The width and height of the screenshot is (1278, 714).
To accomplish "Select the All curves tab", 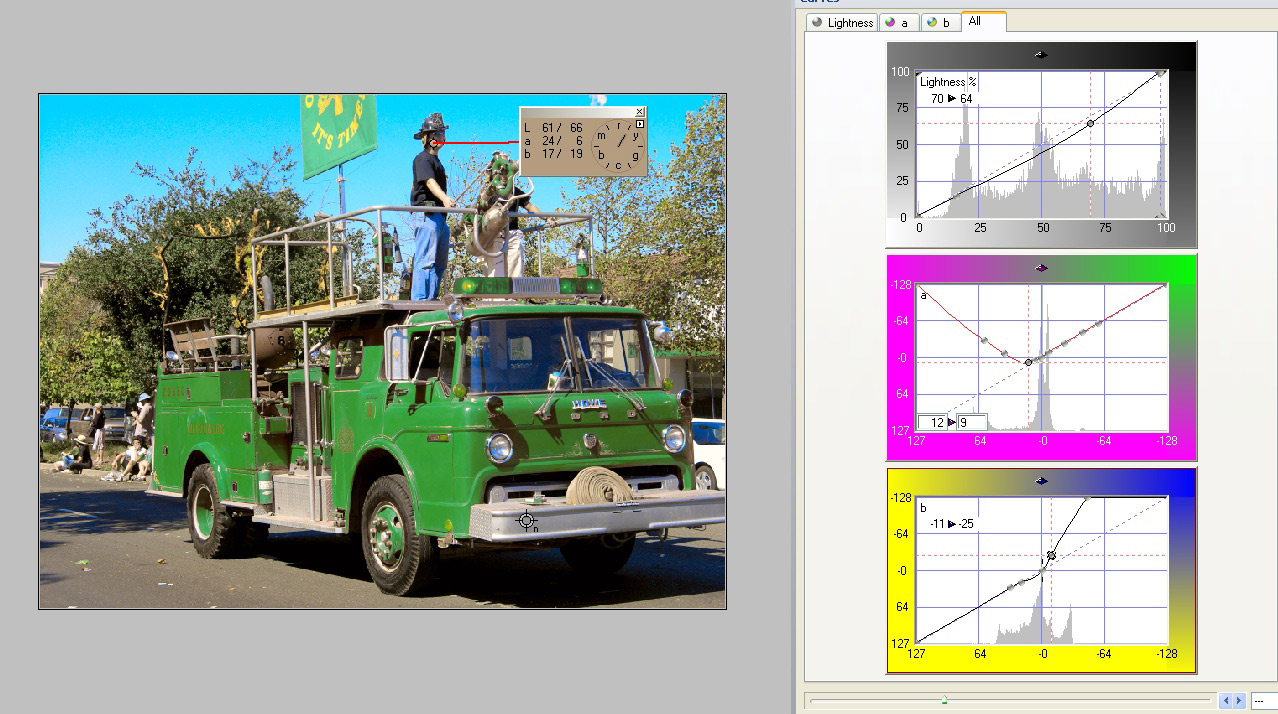I will click(982, 21).
